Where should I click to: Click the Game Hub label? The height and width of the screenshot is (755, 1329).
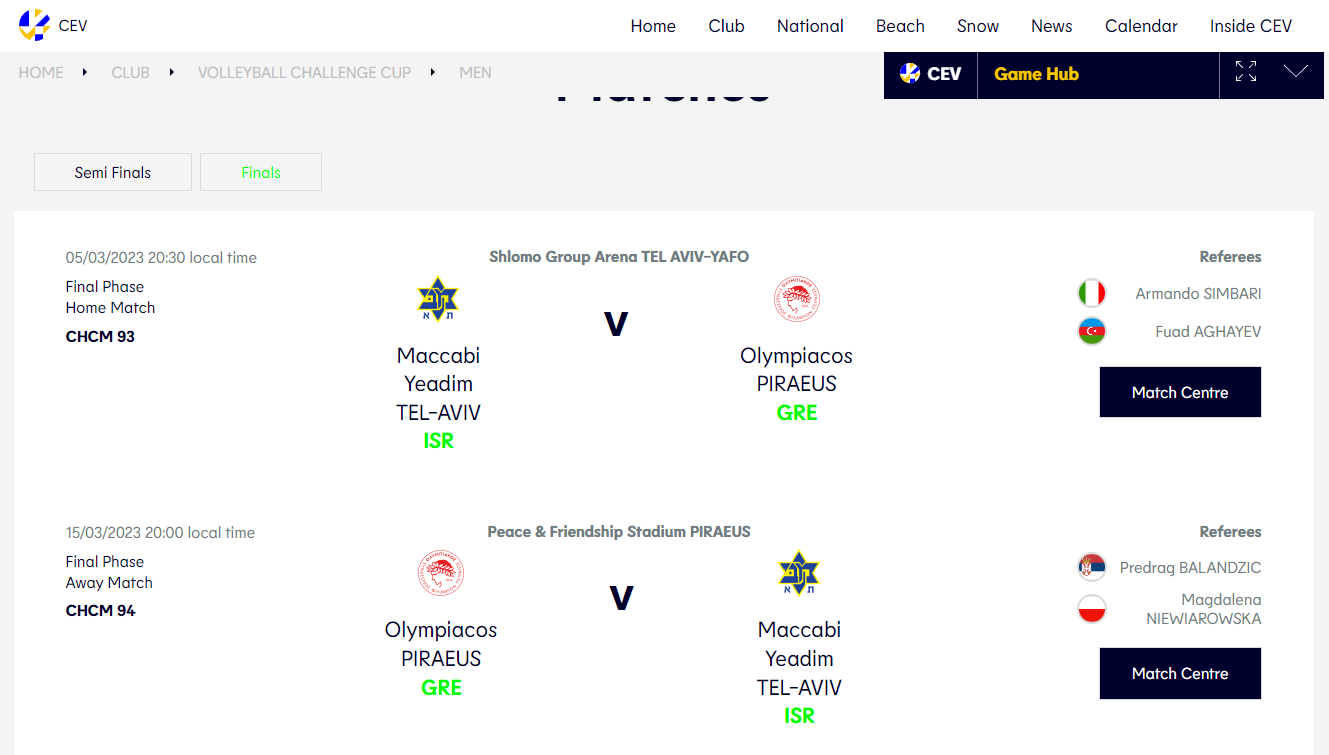point(1036,74)
